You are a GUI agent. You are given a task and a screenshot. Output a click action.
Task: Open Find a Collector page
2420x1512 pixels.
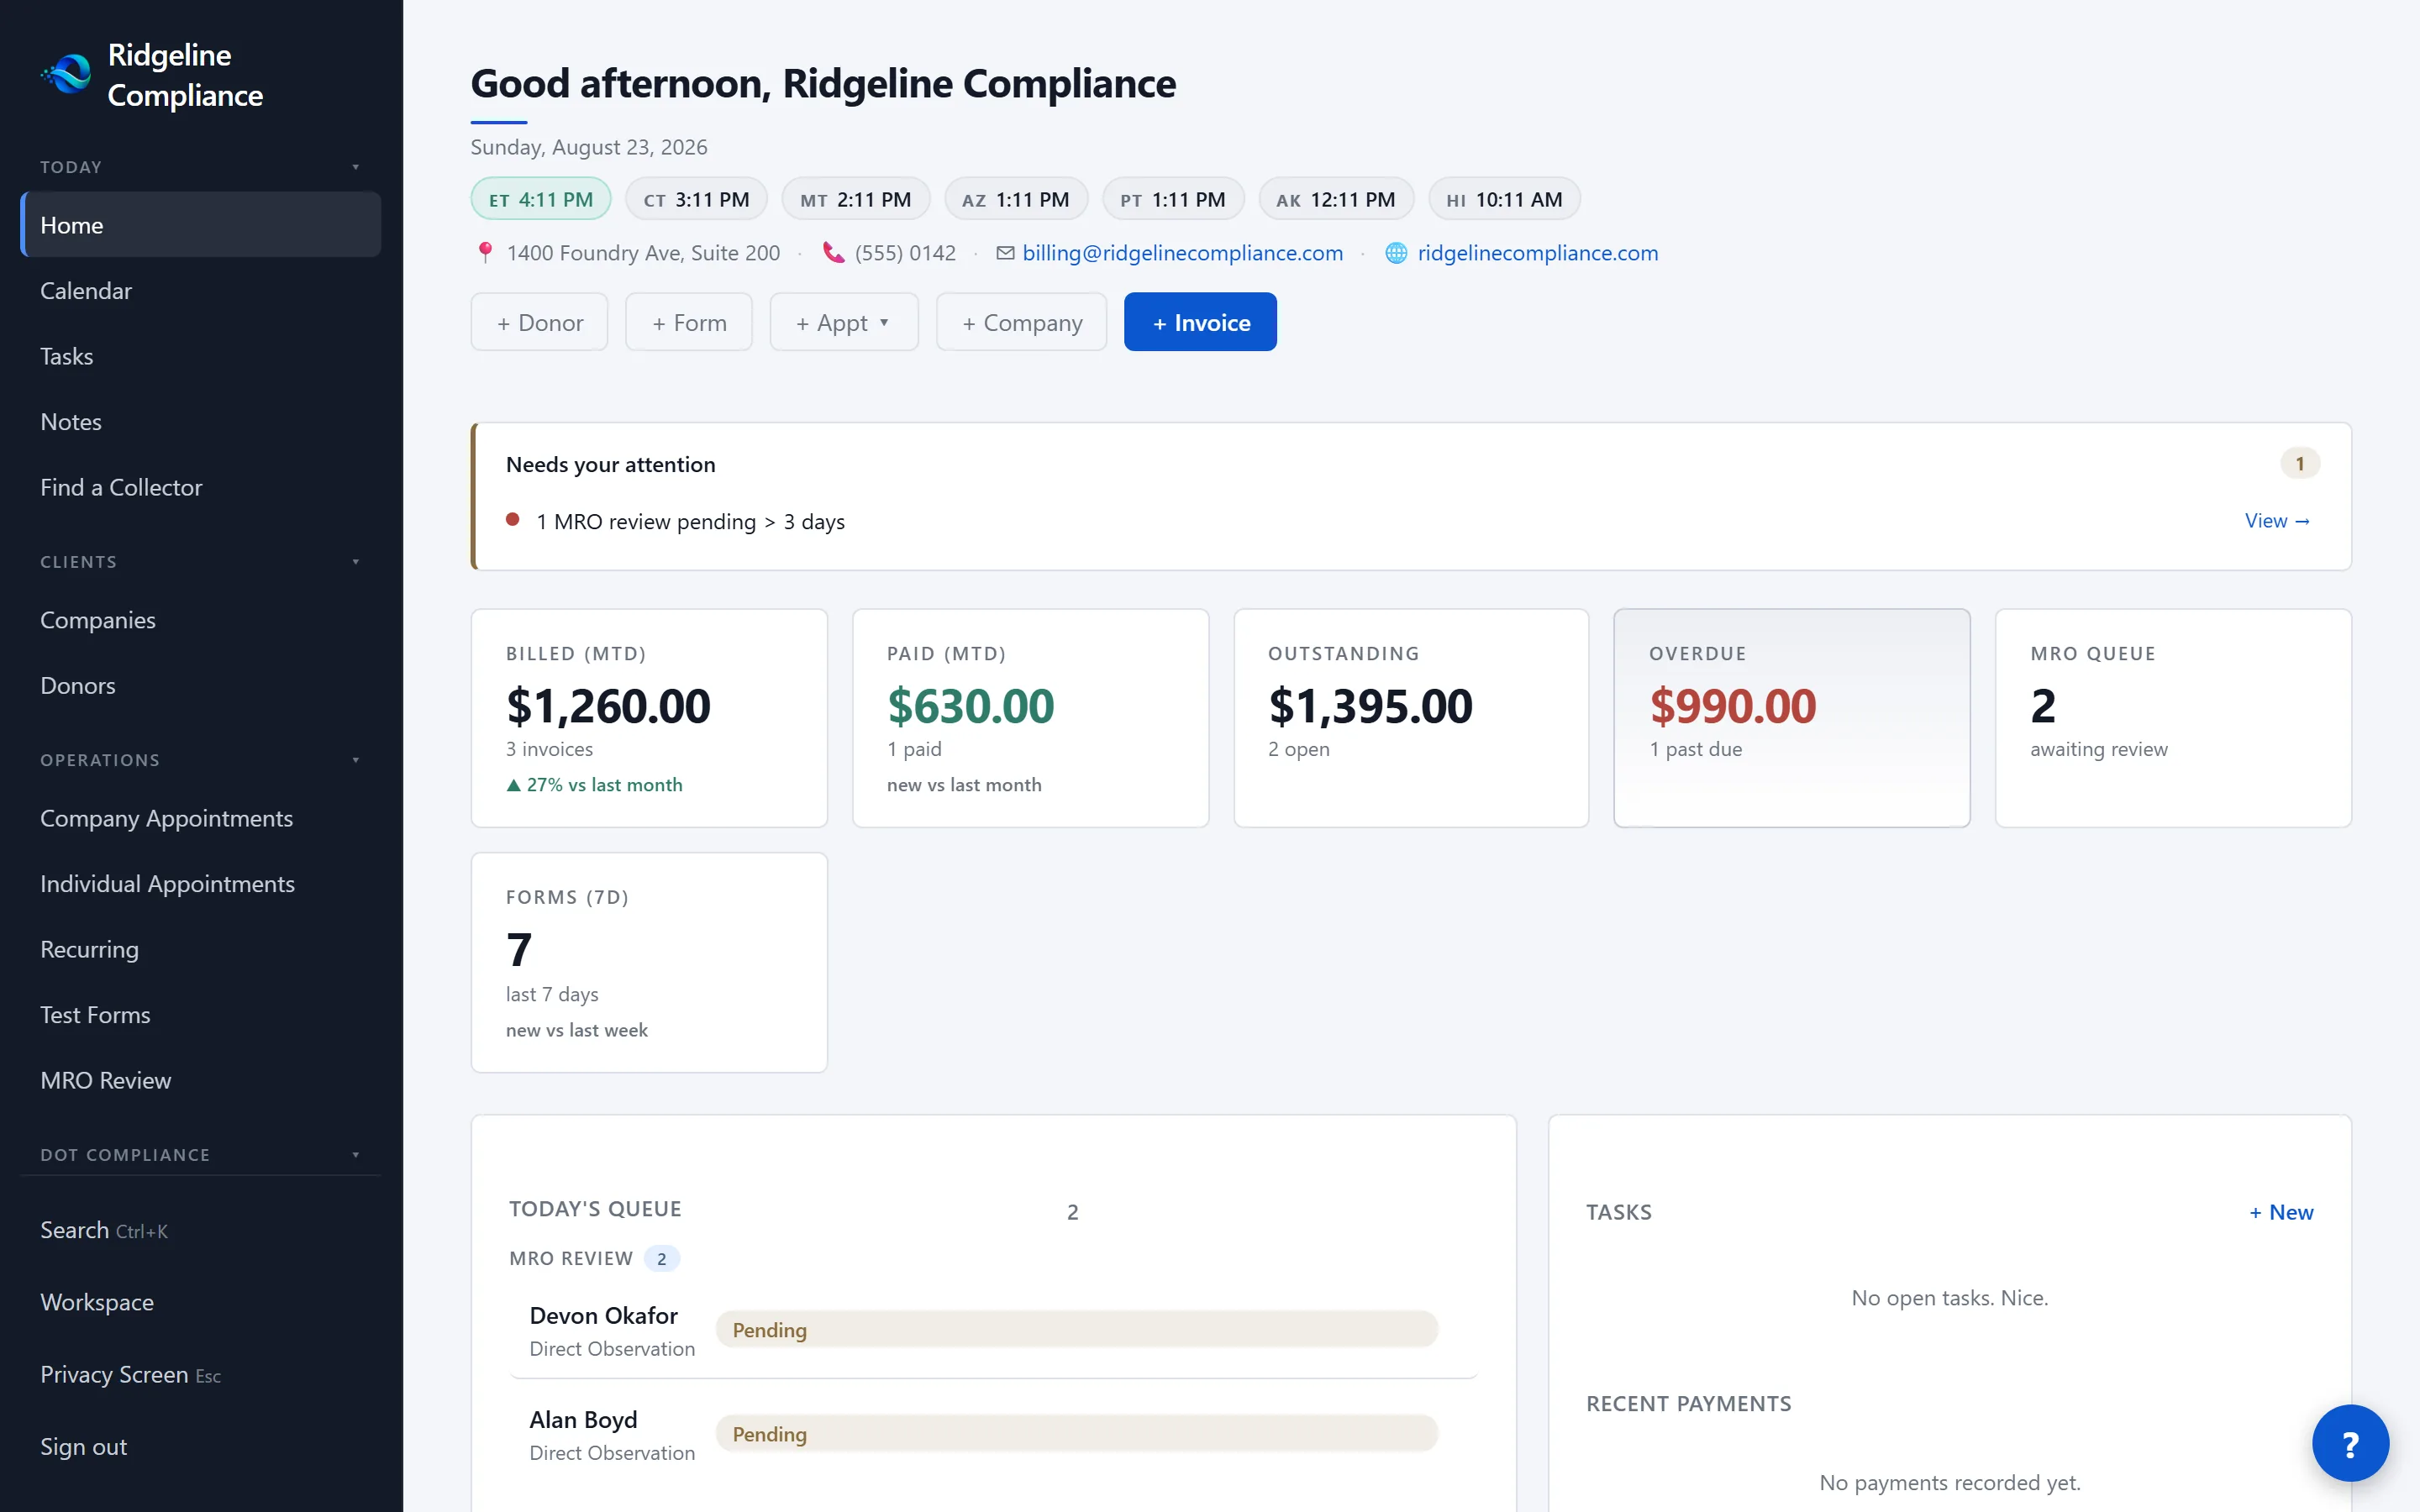click(x=200, y=487)
